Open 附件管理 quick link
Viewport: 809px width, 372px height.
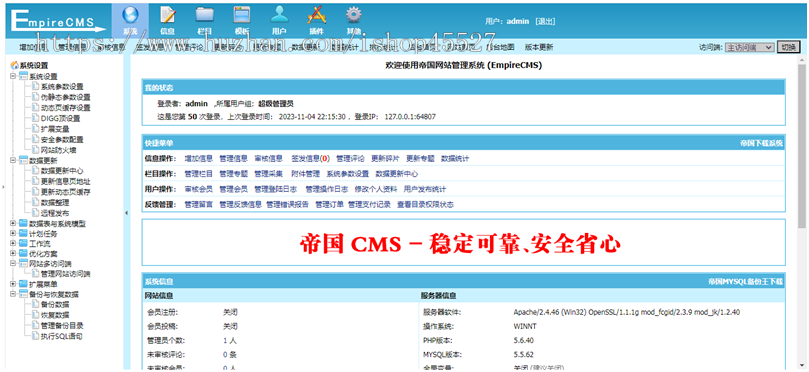(x=305, y=174)
